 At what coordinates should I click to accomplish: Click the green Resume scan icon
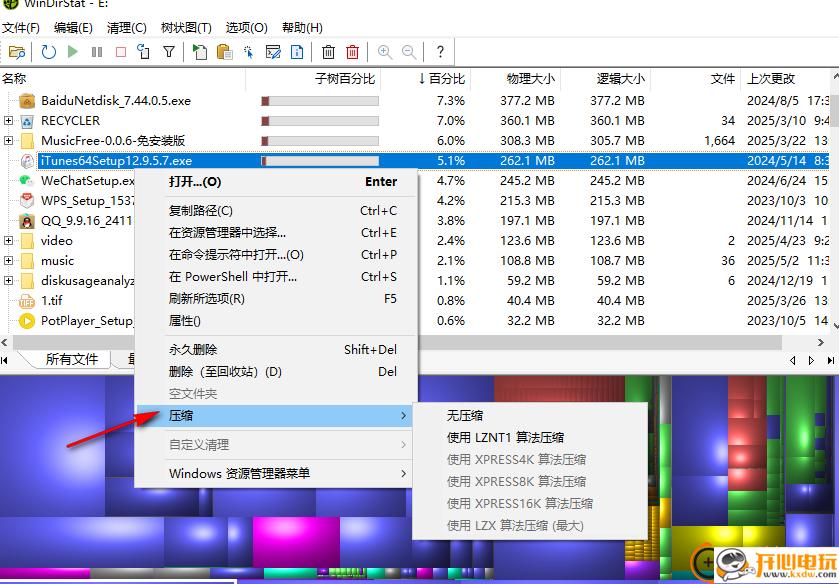pyautogui.click(x=71, y=52)
